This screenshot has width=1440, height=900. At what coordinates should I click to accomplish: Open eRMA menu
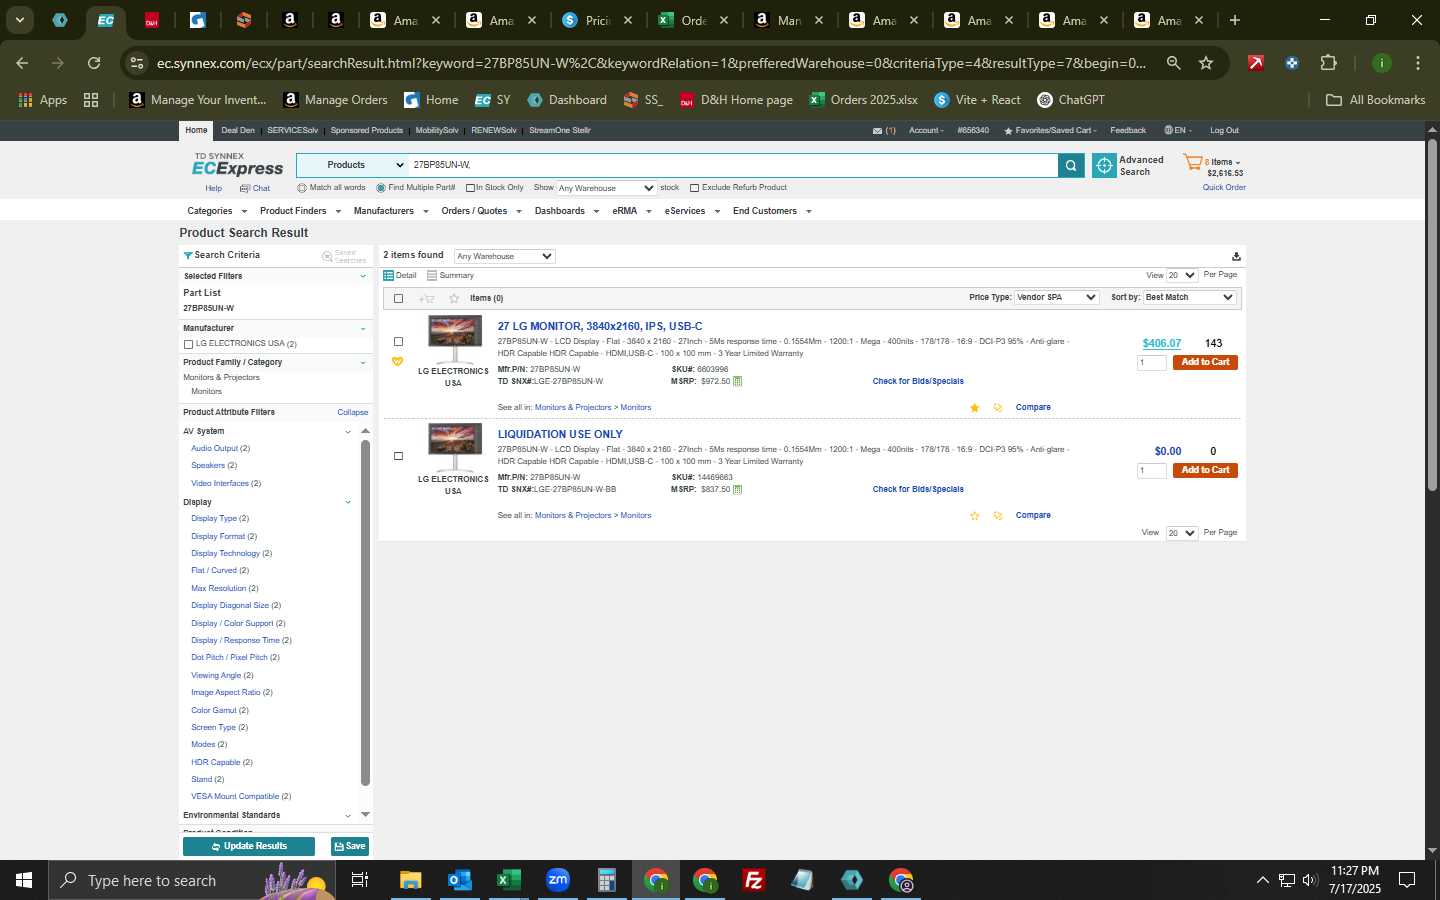632,211
